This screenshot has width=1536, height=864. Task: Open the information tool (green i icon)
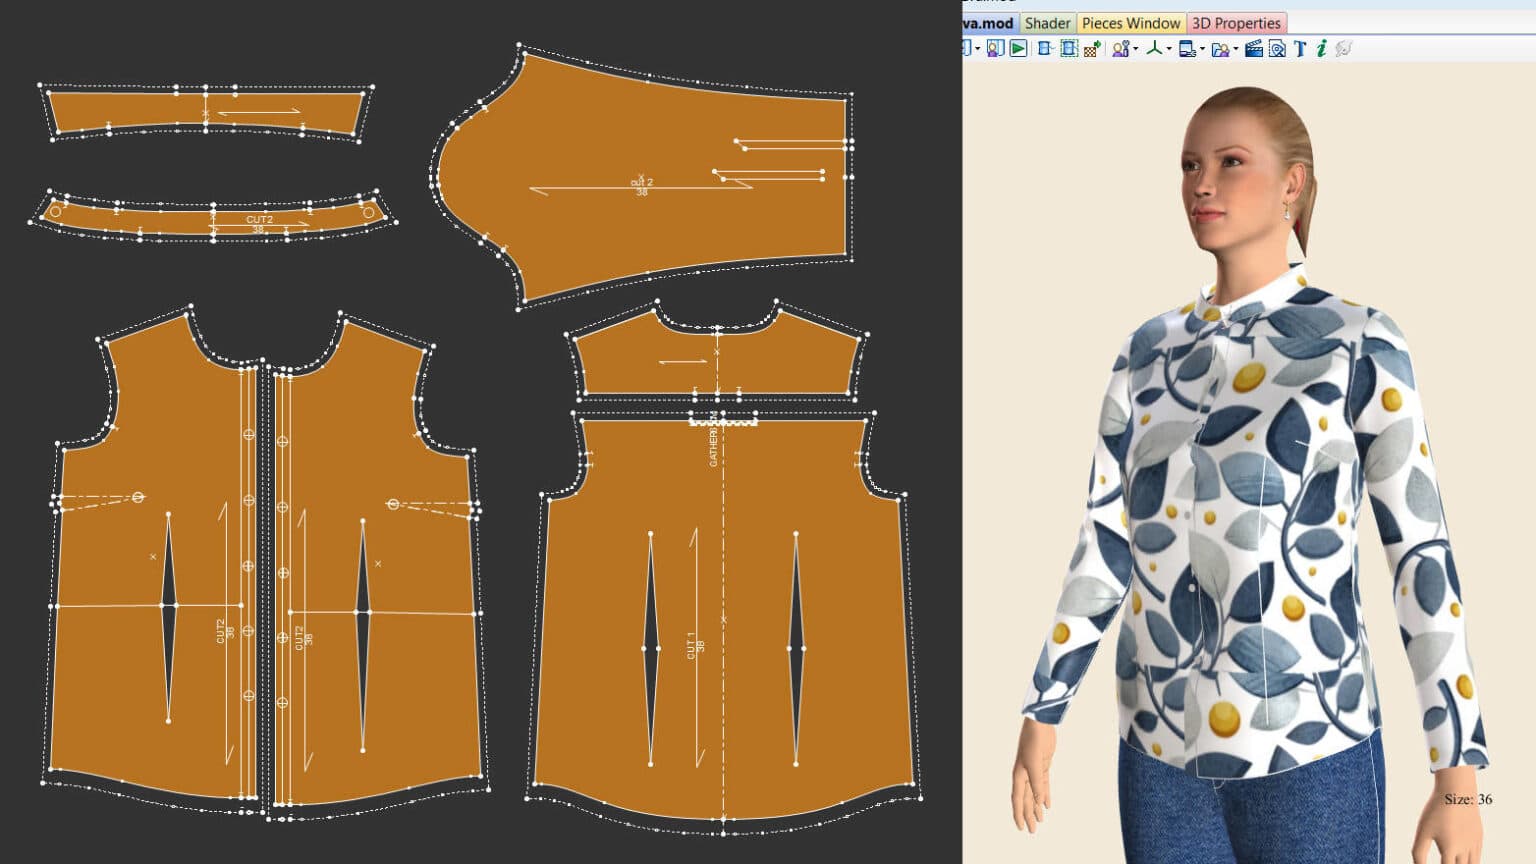(x=1322, y=48)
